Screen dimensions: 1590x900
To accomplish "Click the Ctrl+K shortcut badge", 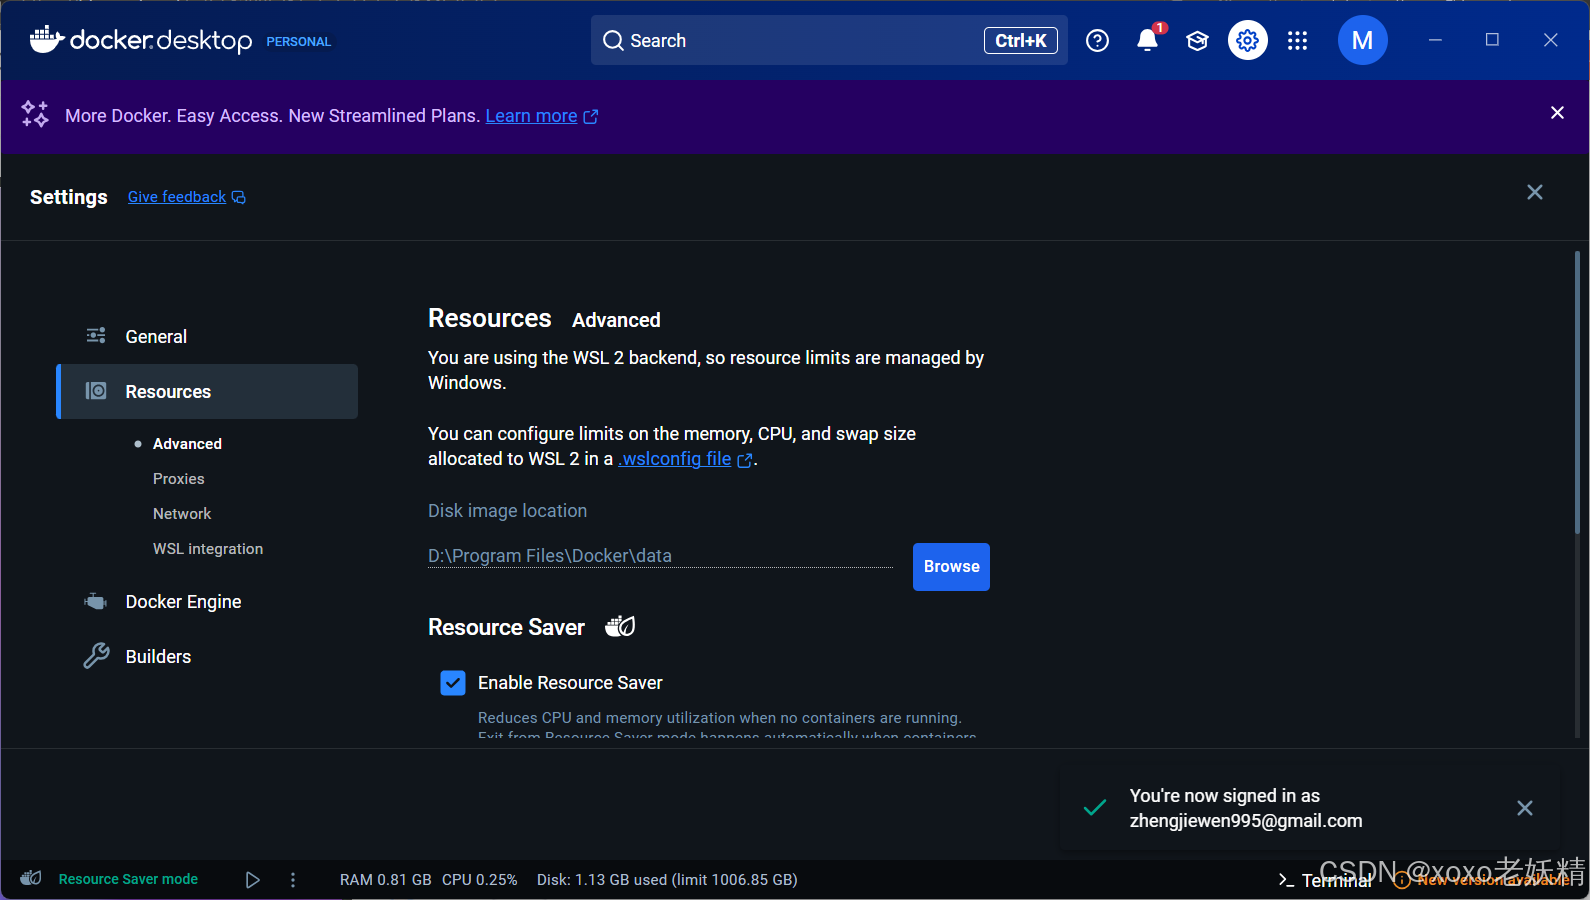I will click(1021, 41).
